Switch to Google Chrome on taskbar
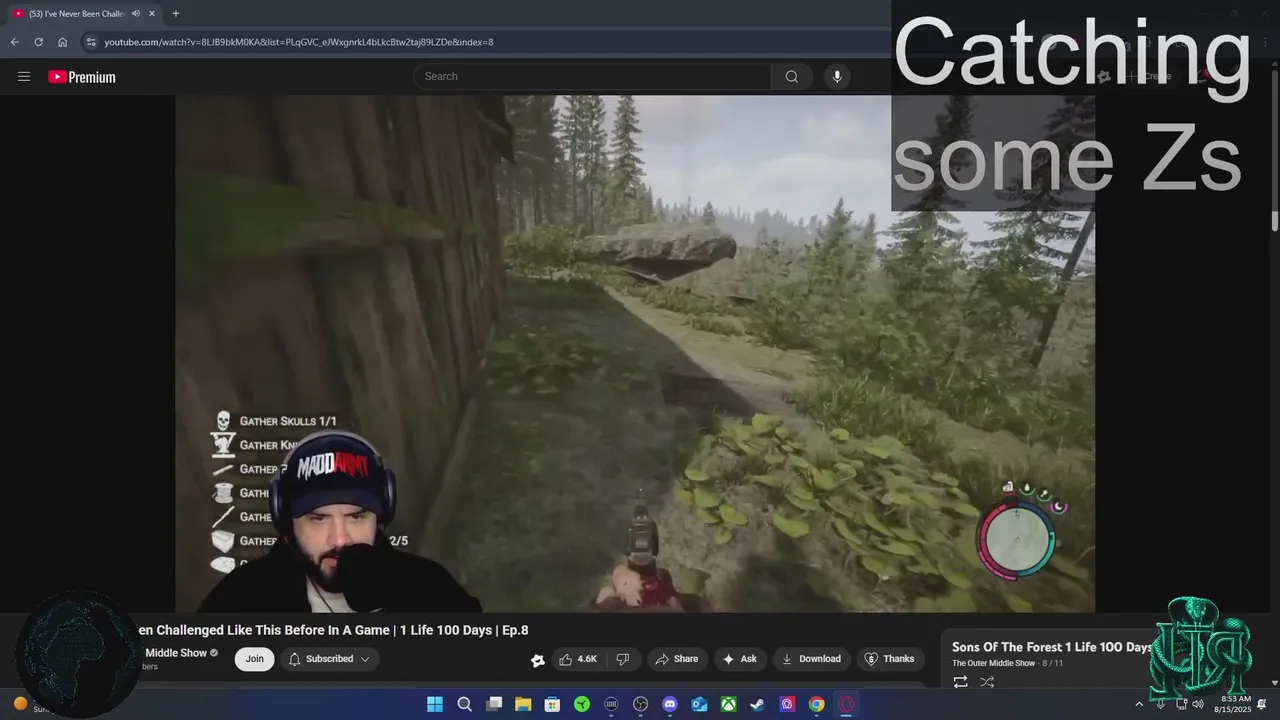This screenshot has height=720, width=1280. click(x=817, y=704)
